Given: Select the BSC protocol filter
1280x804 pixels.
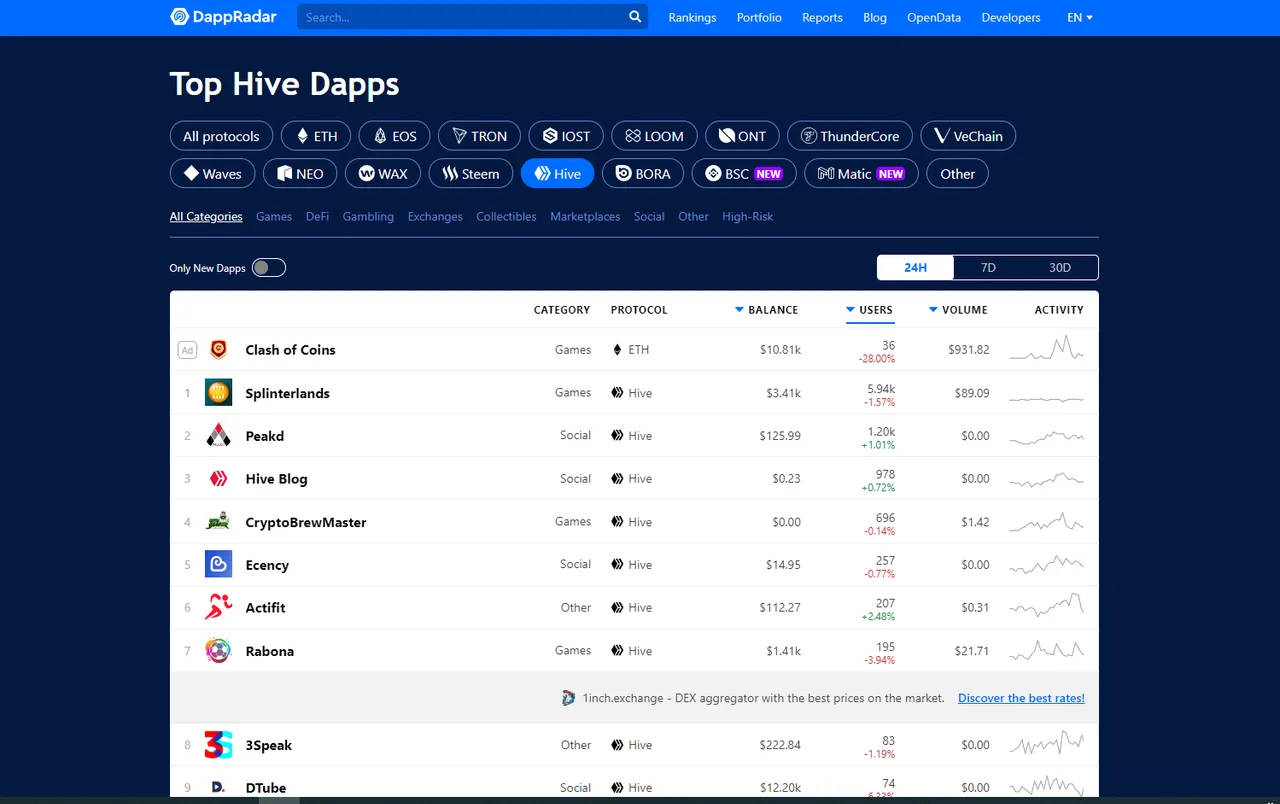Looking at the screenshot, I should [x=744, y=173].
